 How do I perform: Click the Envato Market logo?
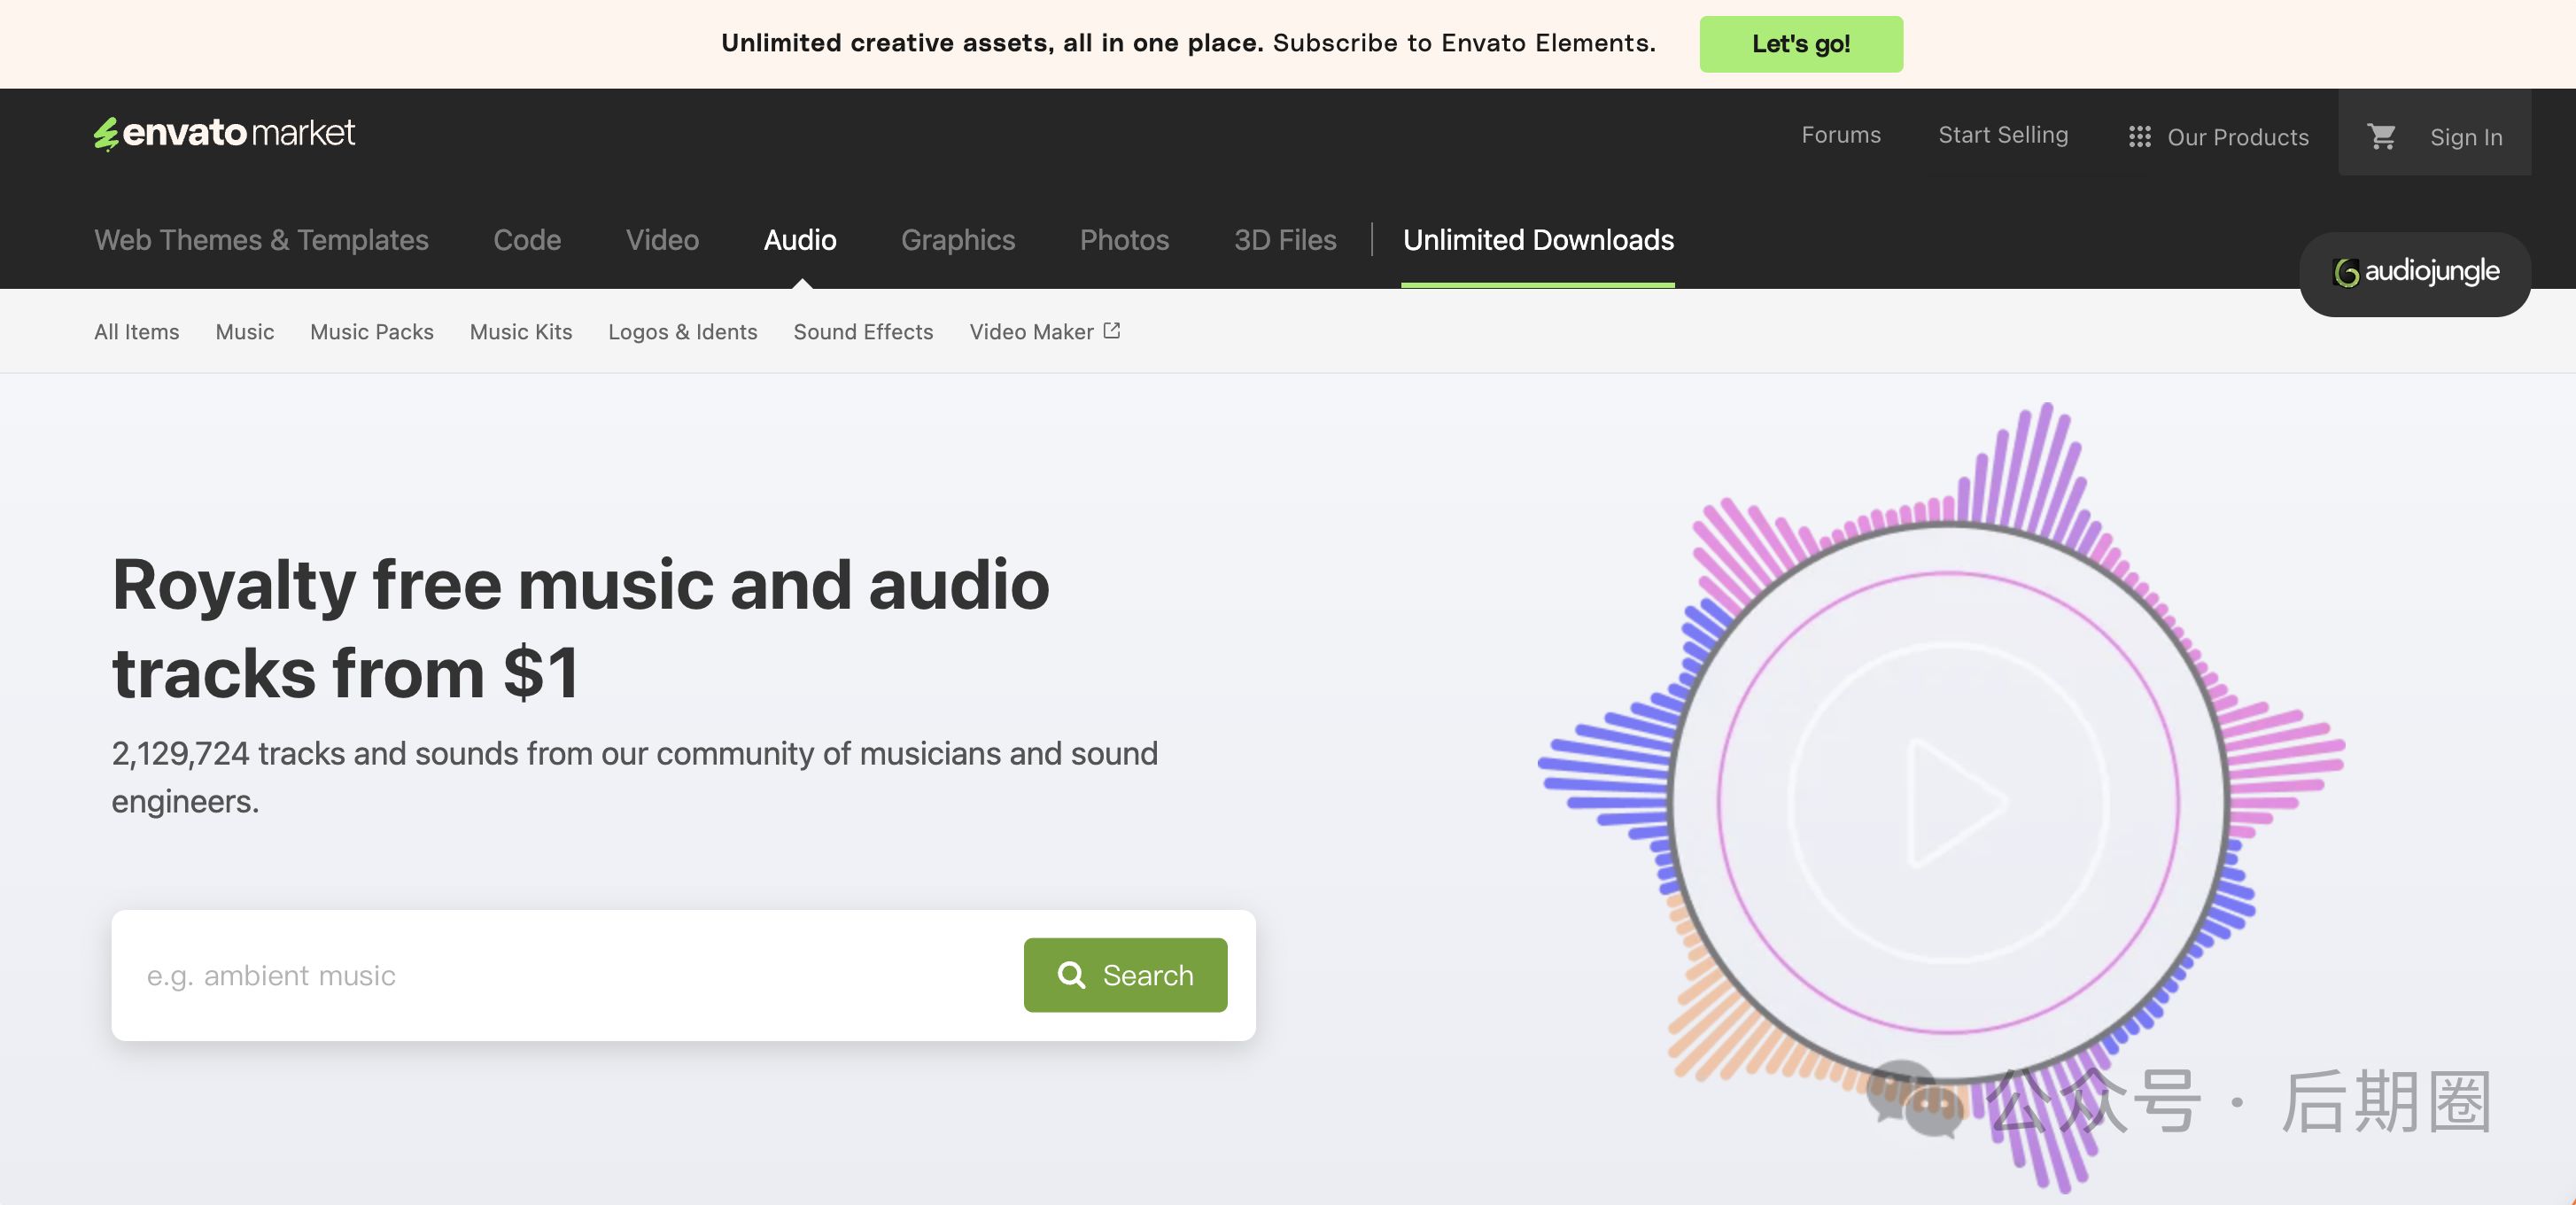click(224, 133)
